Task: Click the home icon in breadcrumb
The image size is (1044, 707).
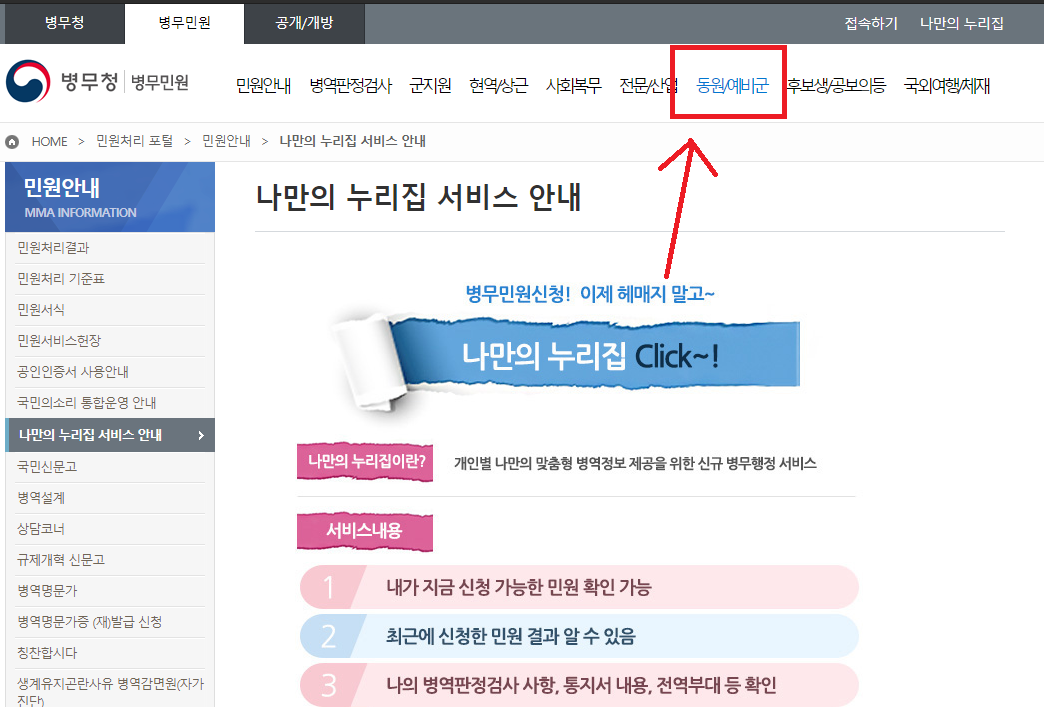Action: [x=12, y=141]
